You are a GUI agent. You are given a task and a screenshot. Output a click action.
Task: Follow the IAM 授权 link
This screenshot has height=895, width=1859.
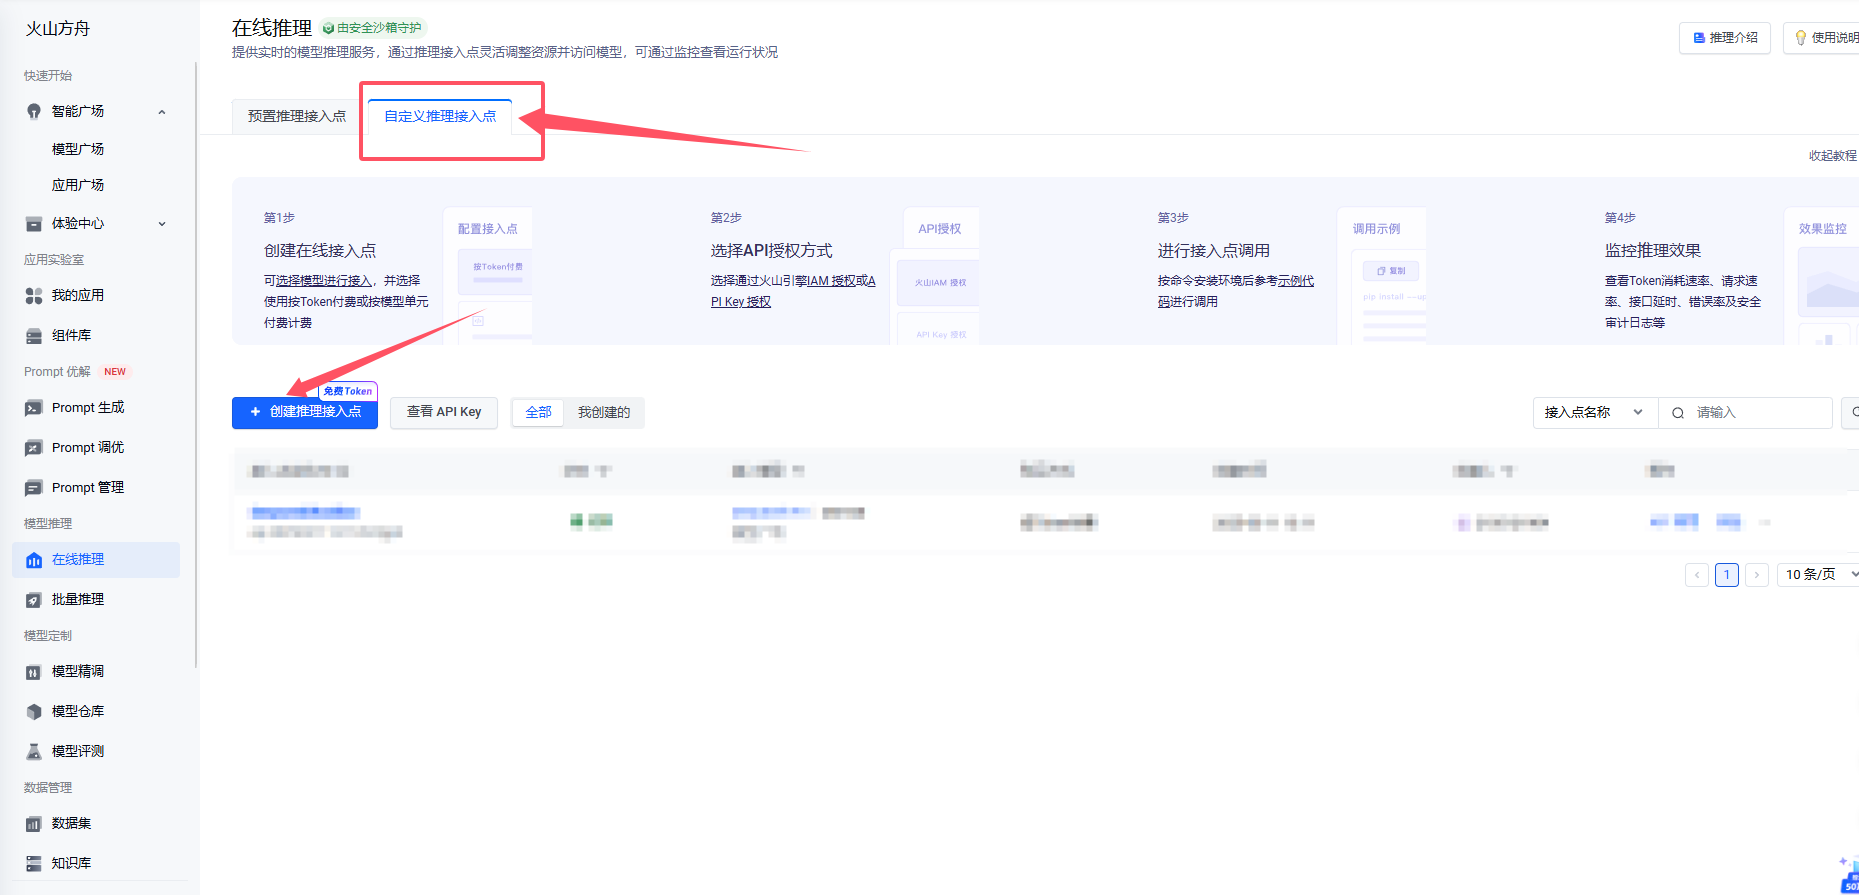pos(832,281)
